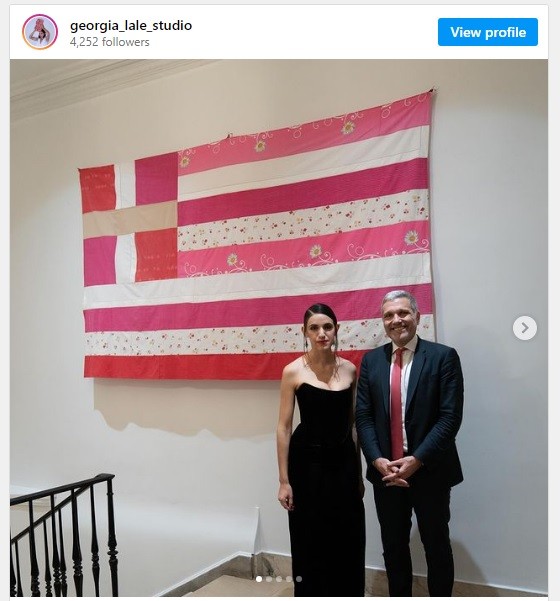
Task: Click the 4,252 followers text
Action: [110, 42]
